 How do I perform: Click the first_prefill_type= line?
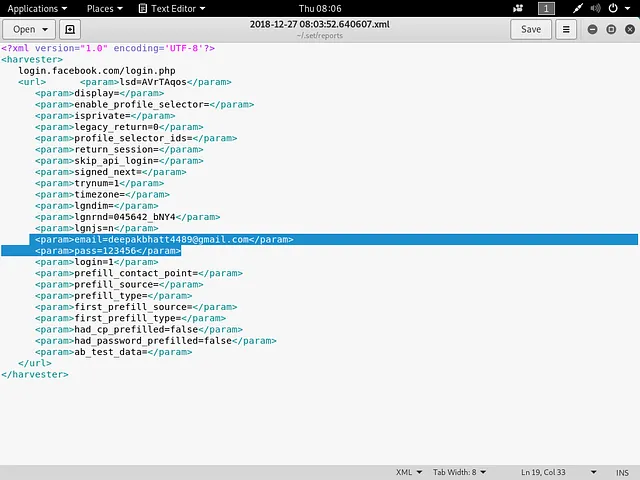pos(130,318)
